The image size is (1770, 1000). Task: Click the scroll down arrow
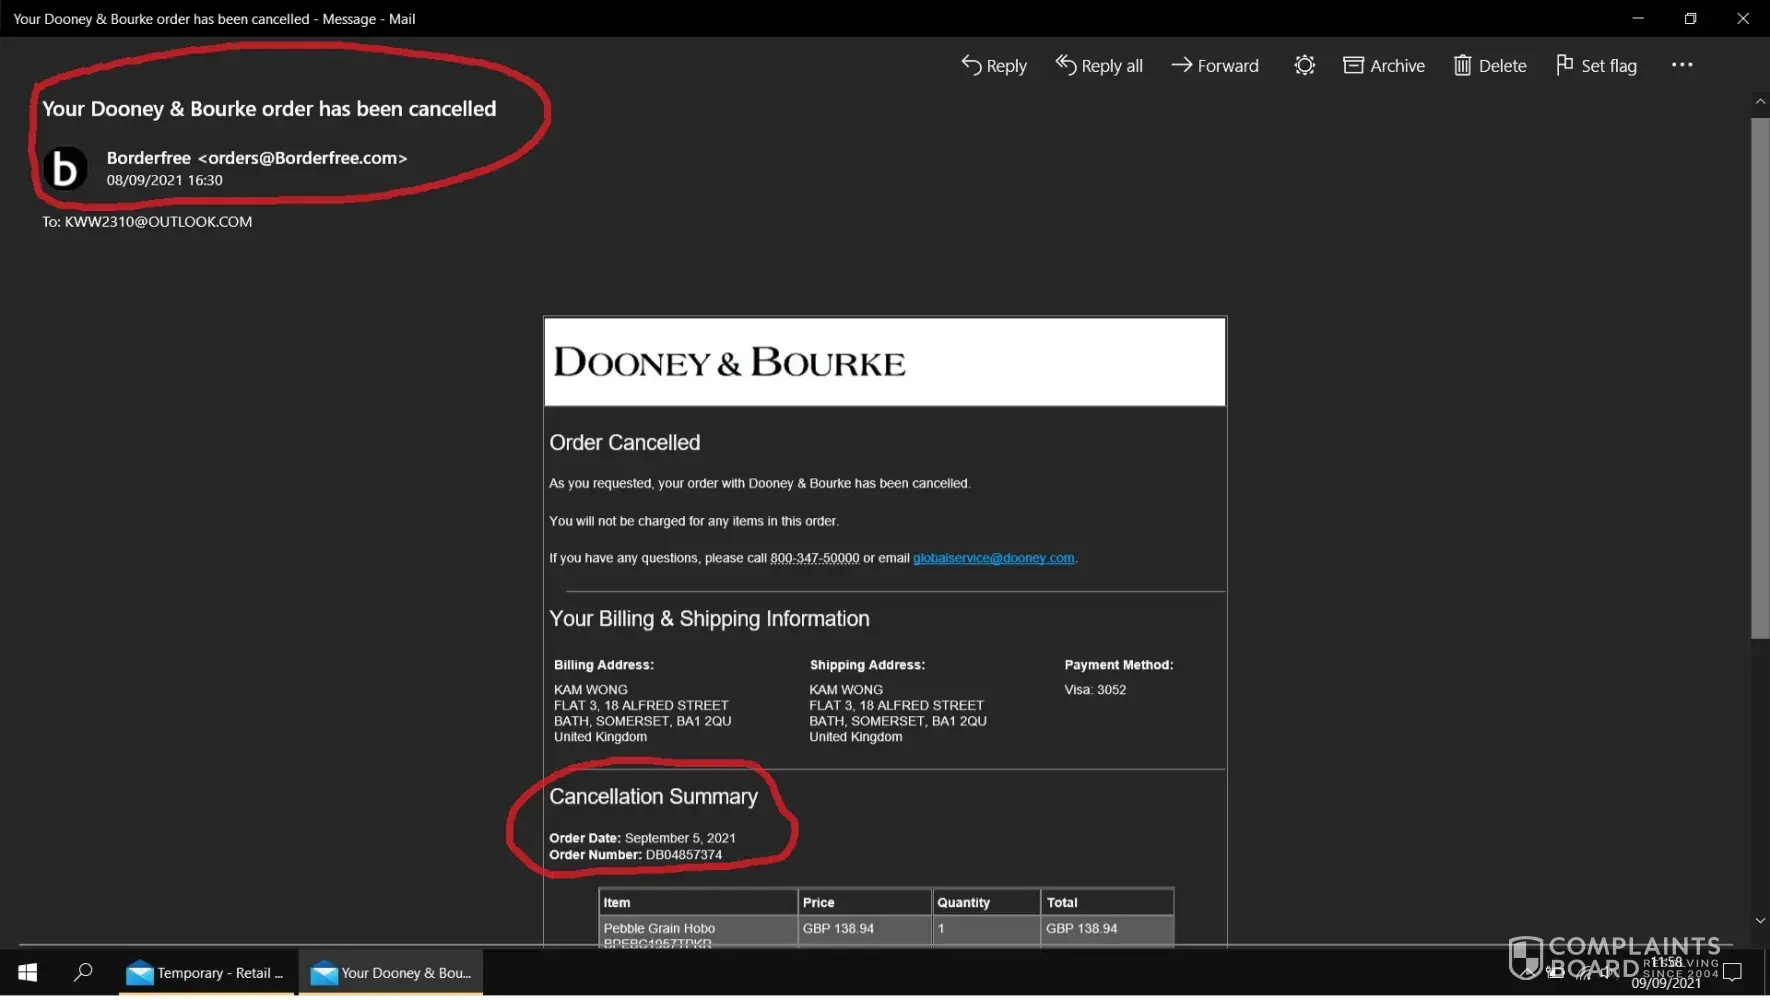[x=1760, y=921]
